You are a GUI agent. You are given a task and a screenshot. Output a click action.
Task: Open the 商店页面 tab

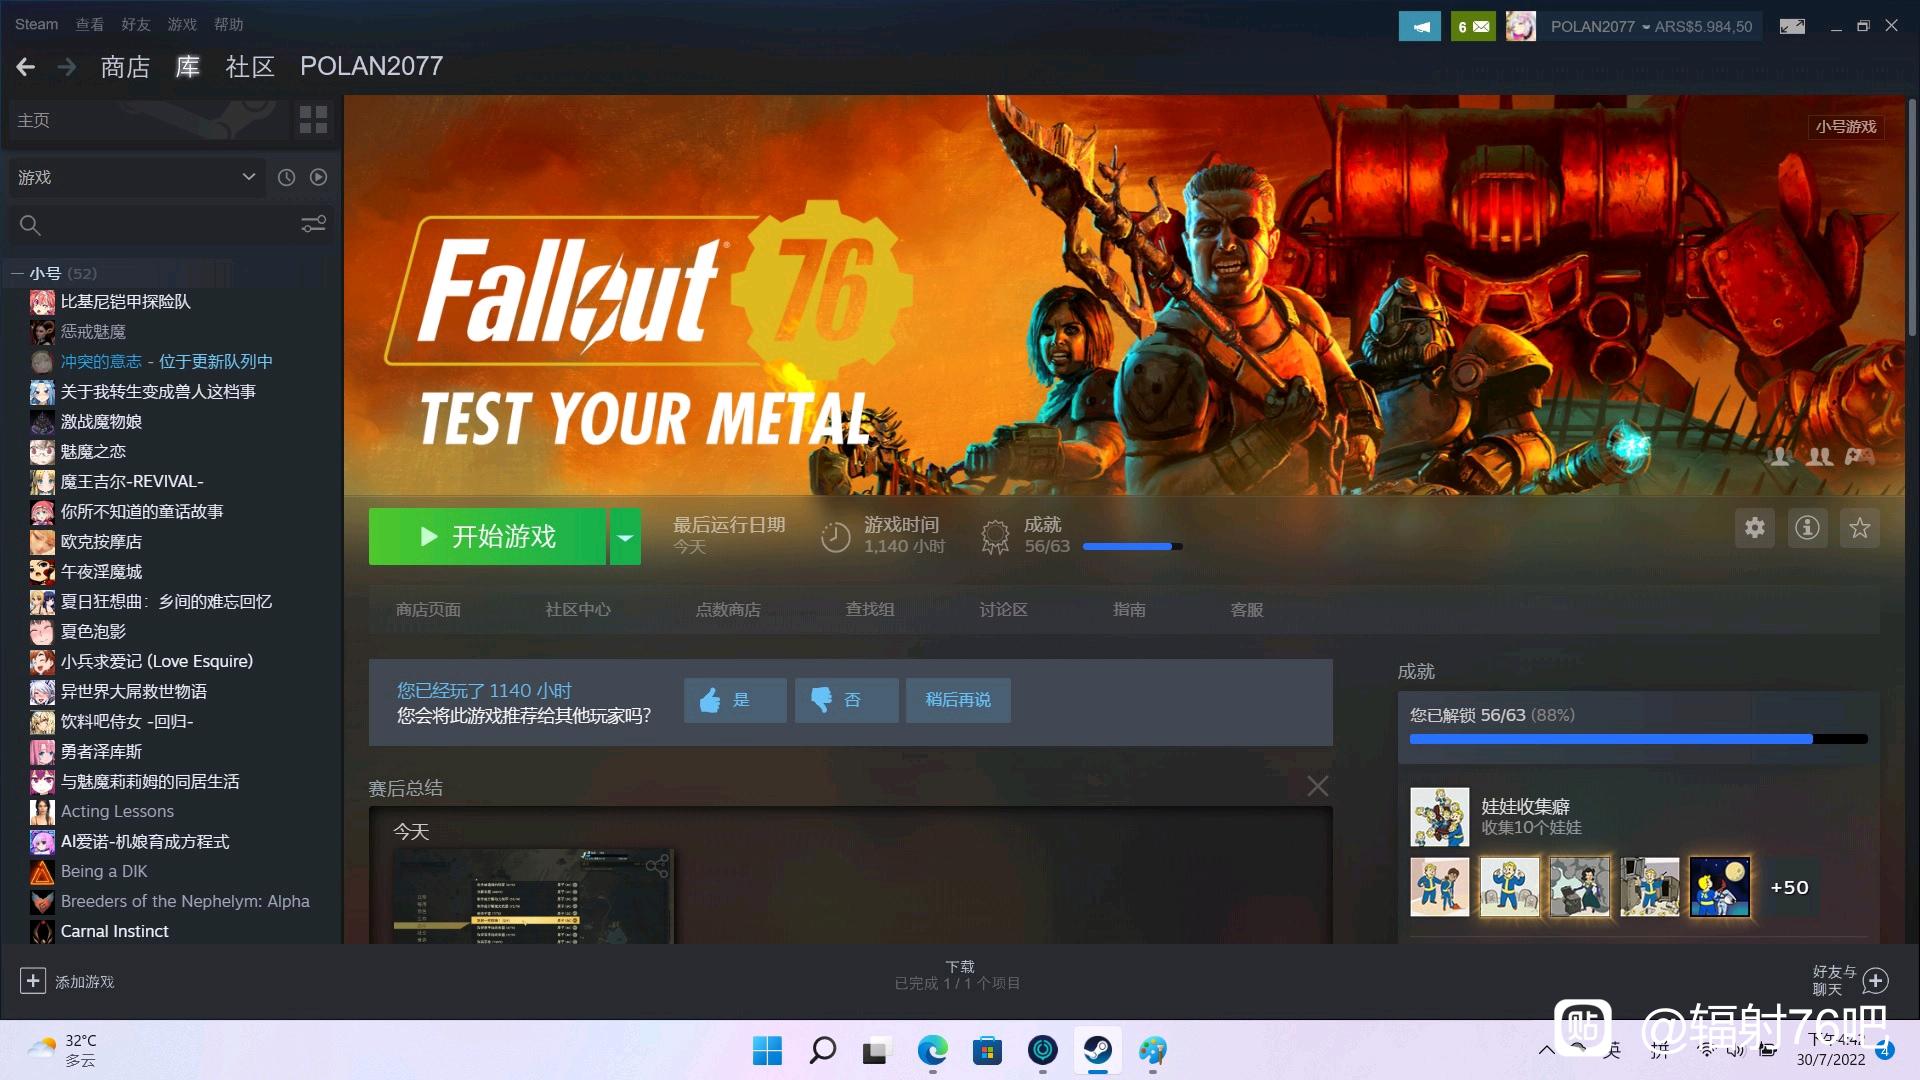[428, 610]
